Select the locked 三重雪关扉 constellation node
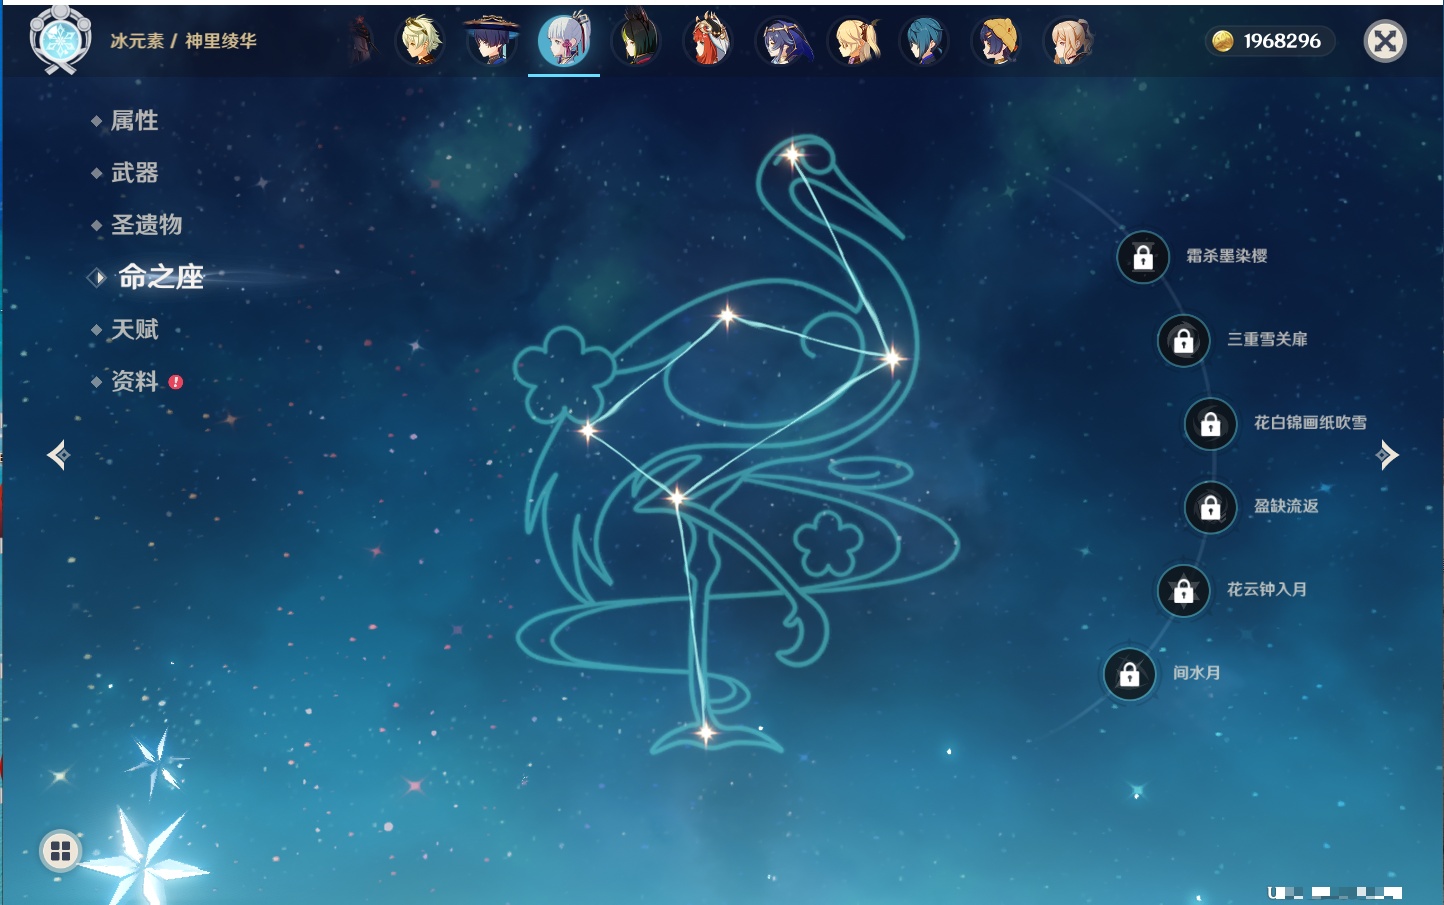1444x905 pixels. click(1183, 340)
